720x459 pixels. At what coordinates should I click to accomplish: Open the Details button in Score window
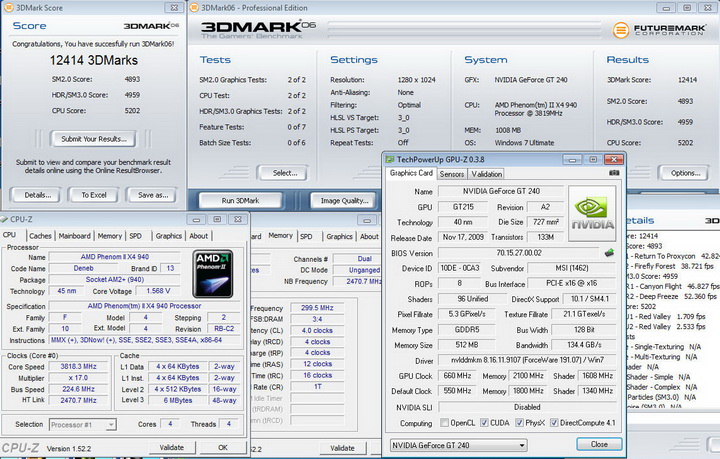pyautogui.click(x=38, y=195)
